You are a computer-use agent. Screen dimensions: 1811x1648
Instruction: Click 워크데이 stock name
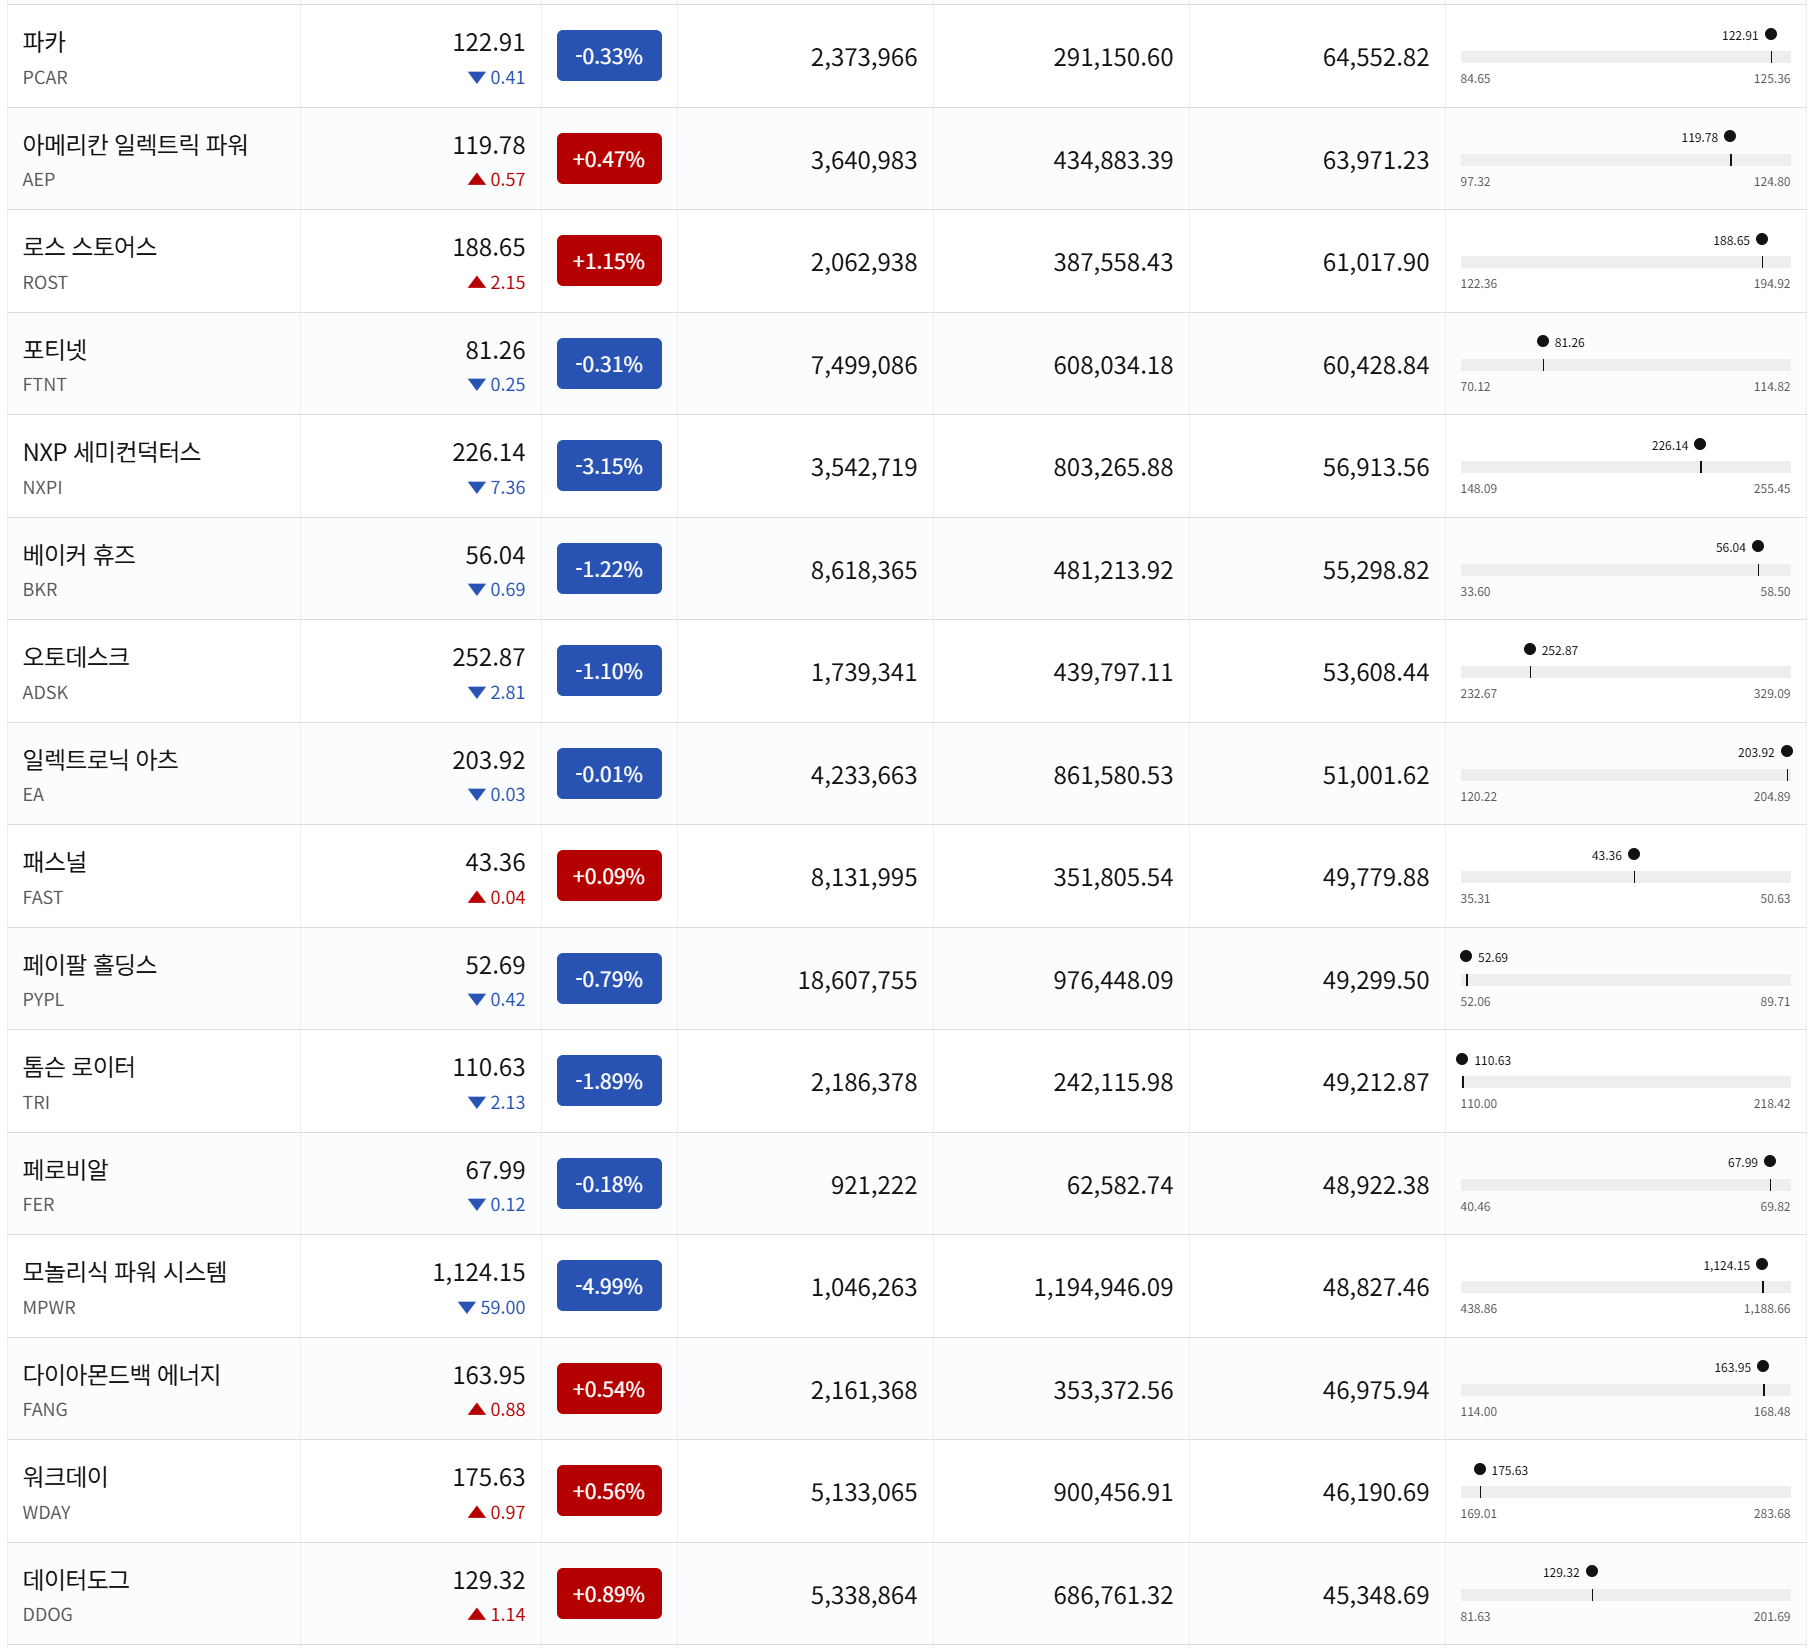[x=66, y=1477]
